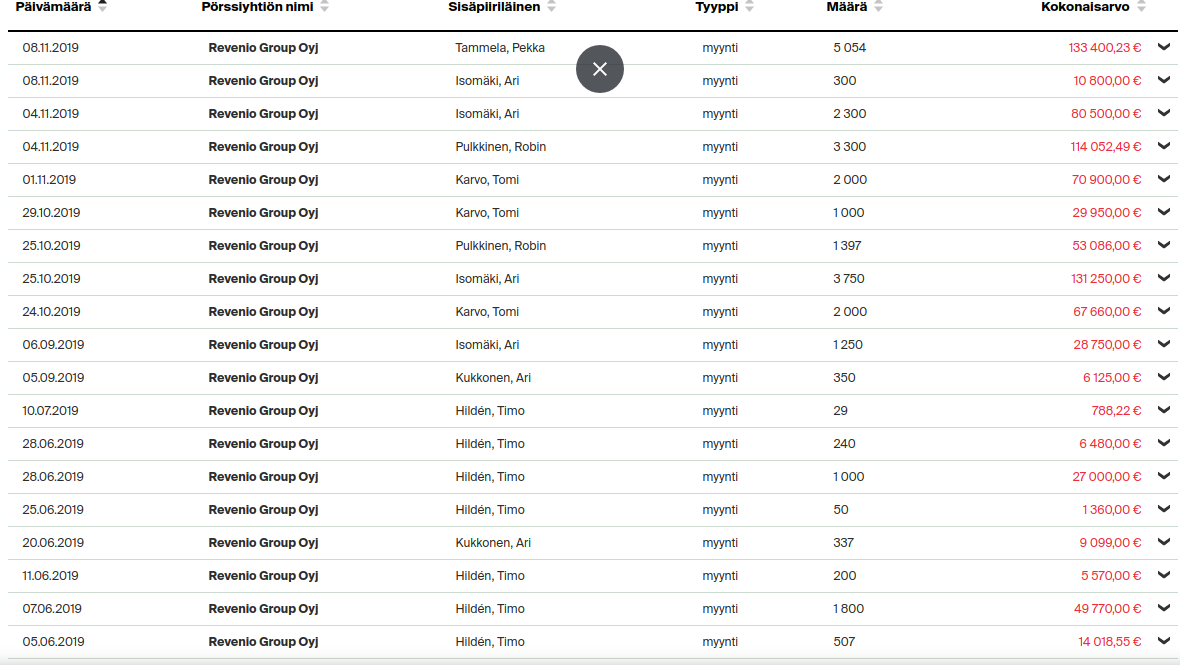Sort by Kokonaisarvo column arrows
The image size is (1180, 665).
pos(1142,7)
